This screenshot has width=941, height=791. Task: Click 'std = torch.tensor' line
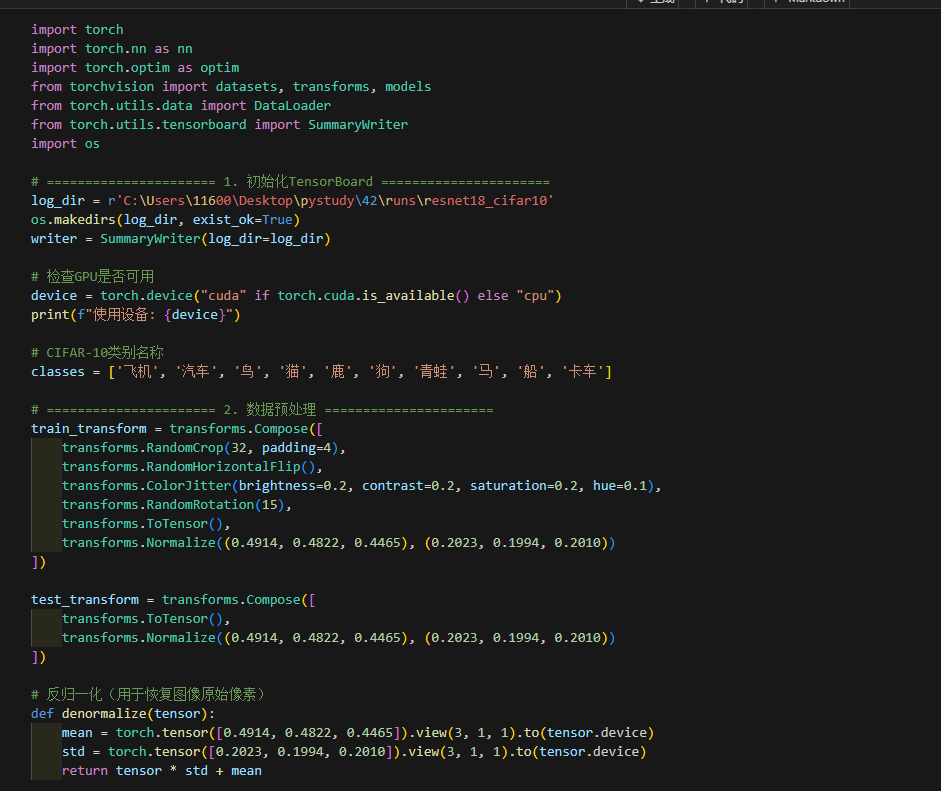[354, 752]
